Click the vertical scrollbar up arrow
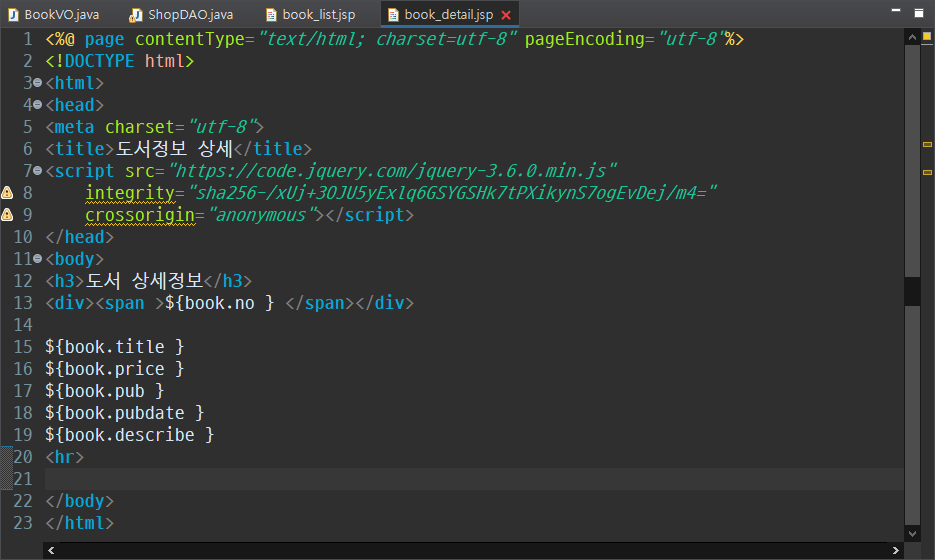Viewport: 935px width, 560px height. click(x=912, y=37)
